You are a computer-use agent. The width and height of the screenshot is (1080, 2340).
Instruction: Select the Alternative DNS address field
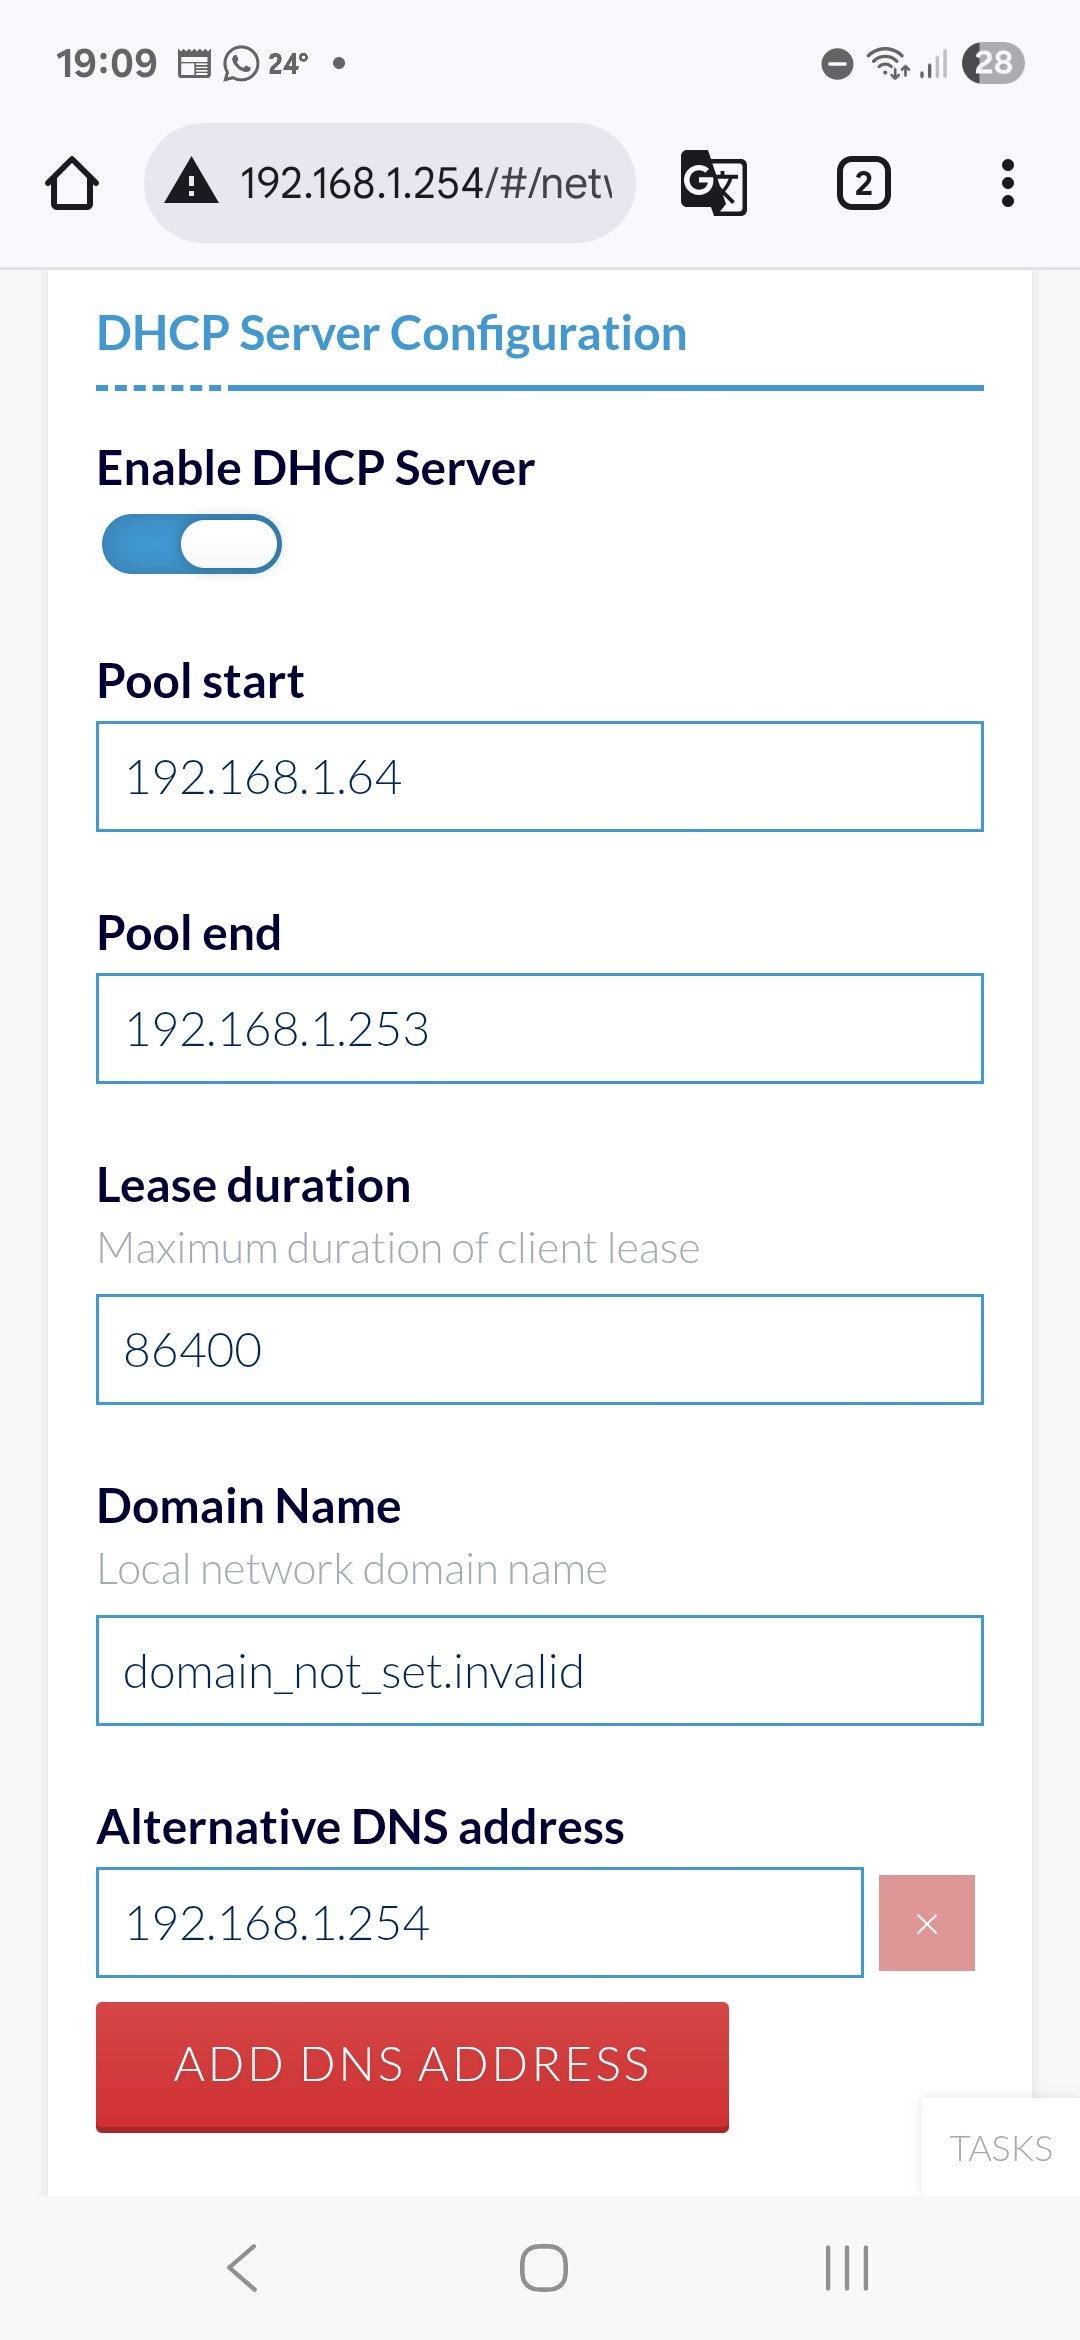pyautogui.click(x=480, y=1923)
